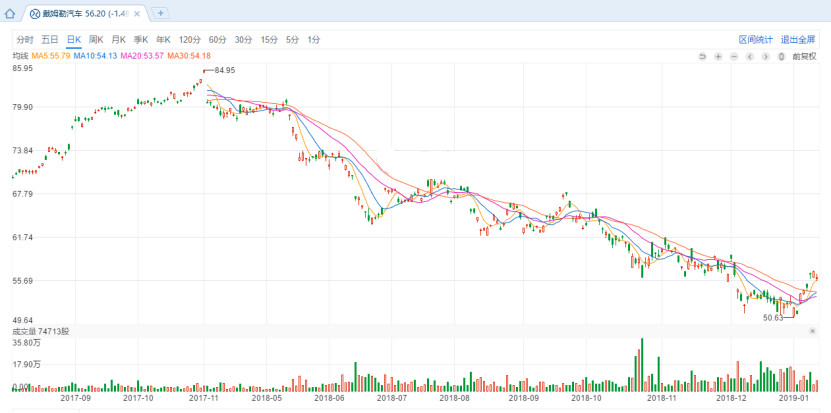Zoom out chart with minus icon
This screenshot has width=831, height=413.
click(735, 56)
